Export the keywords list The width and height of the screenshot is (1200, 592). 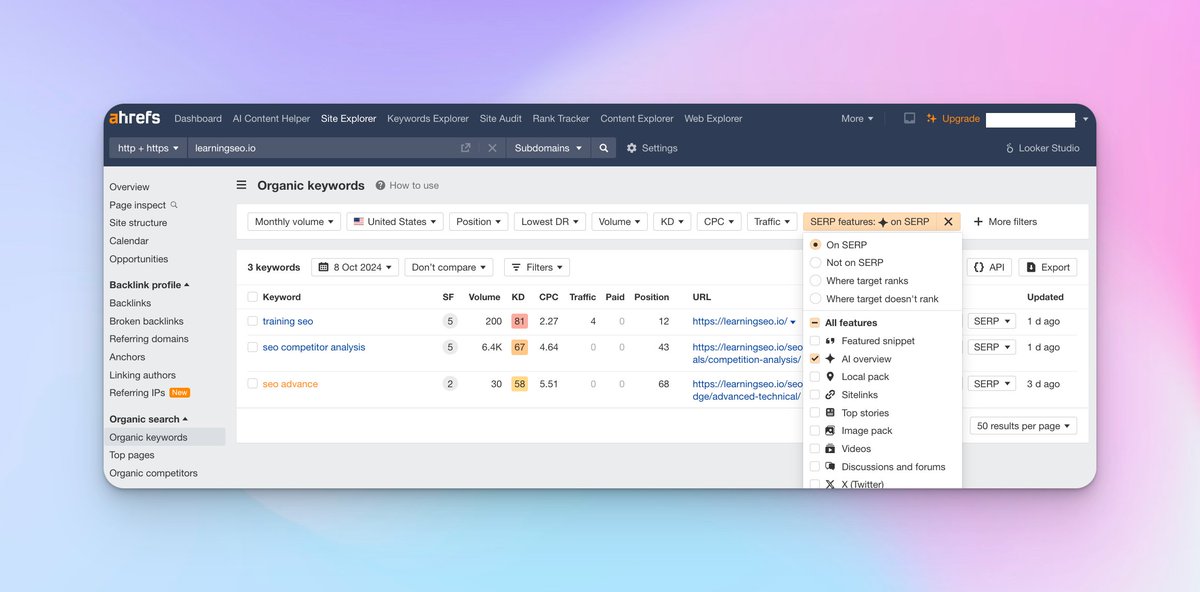[1048, 267]
